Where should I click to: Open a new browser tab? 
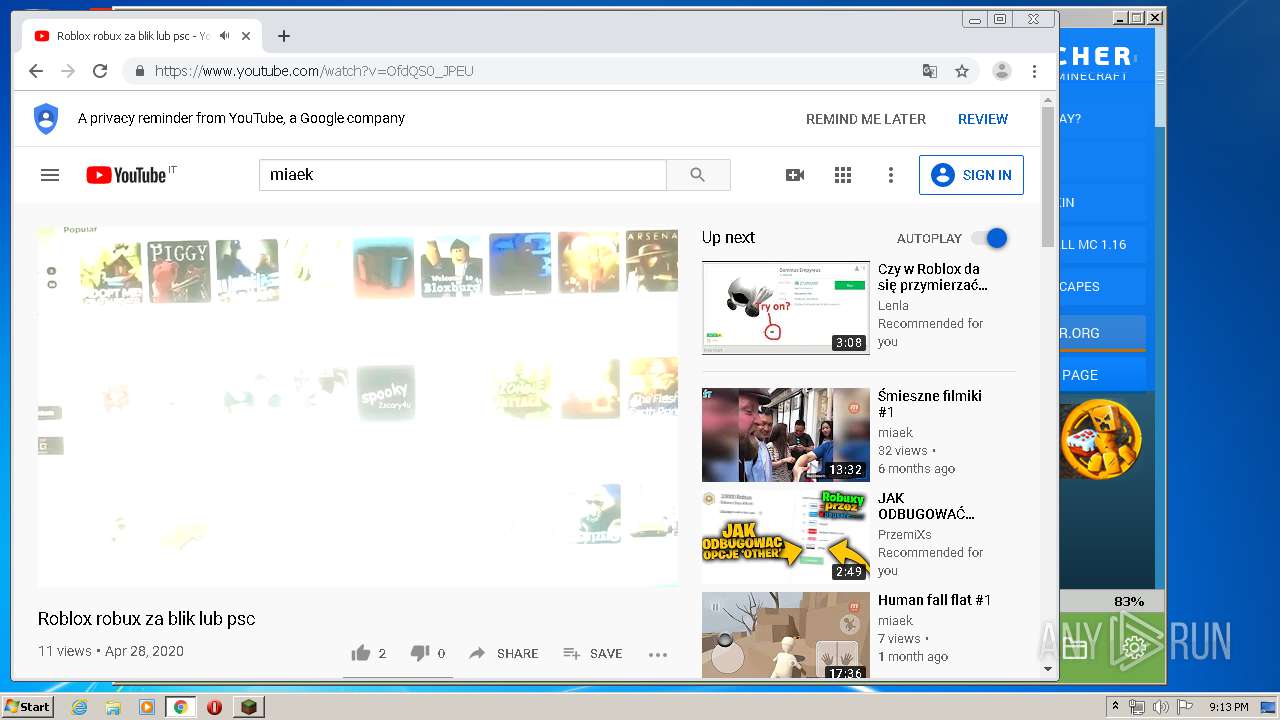pyautogui.click(x=284, y=36)
